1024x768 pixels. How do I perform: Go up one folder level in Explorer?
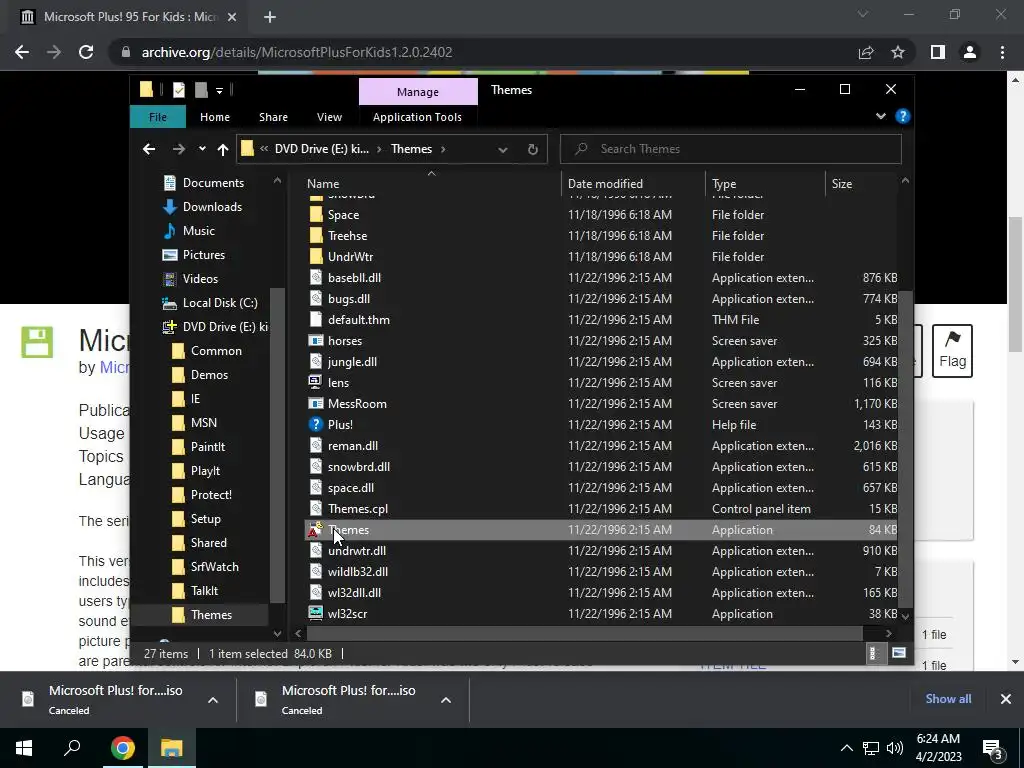[x=223, y=150]
